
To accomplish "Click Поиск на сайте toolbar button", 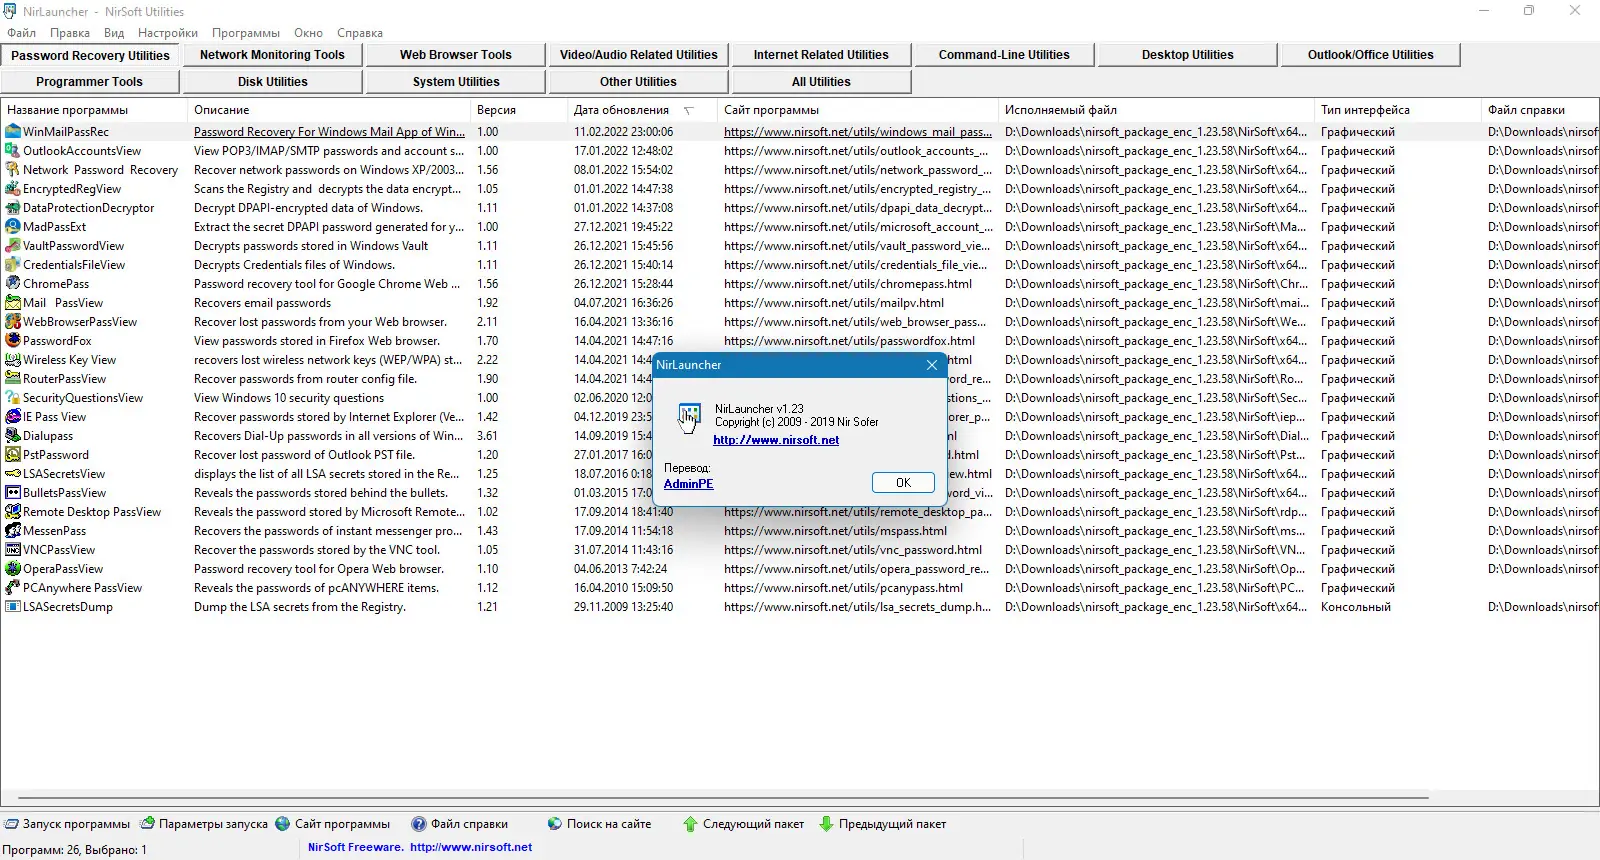I will (x=599, y=824).
